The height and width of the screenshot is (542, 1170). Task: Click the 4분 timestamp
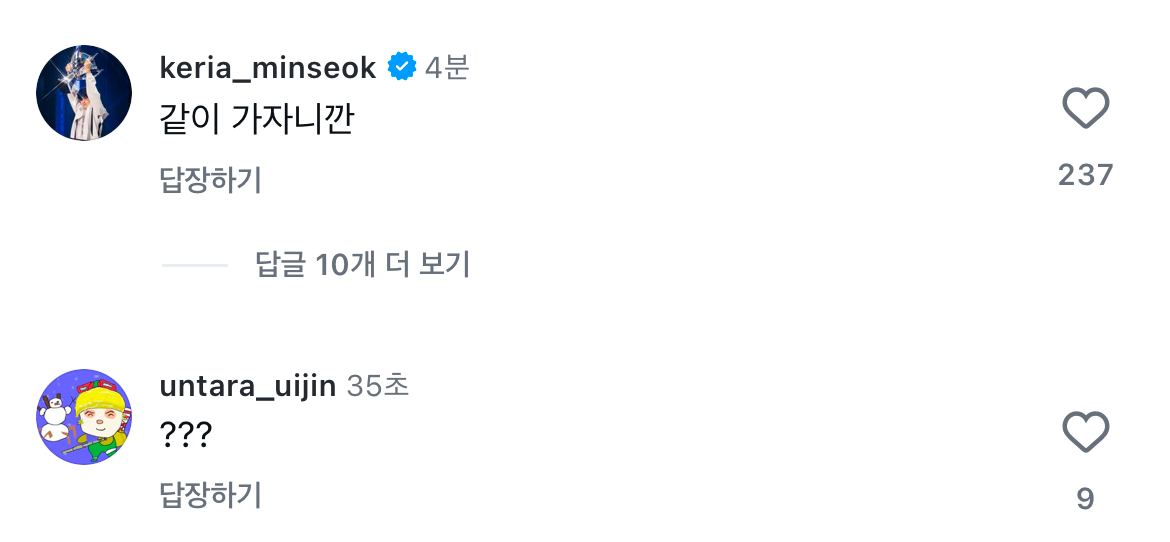pyautogui.click(x=446, y=67)
